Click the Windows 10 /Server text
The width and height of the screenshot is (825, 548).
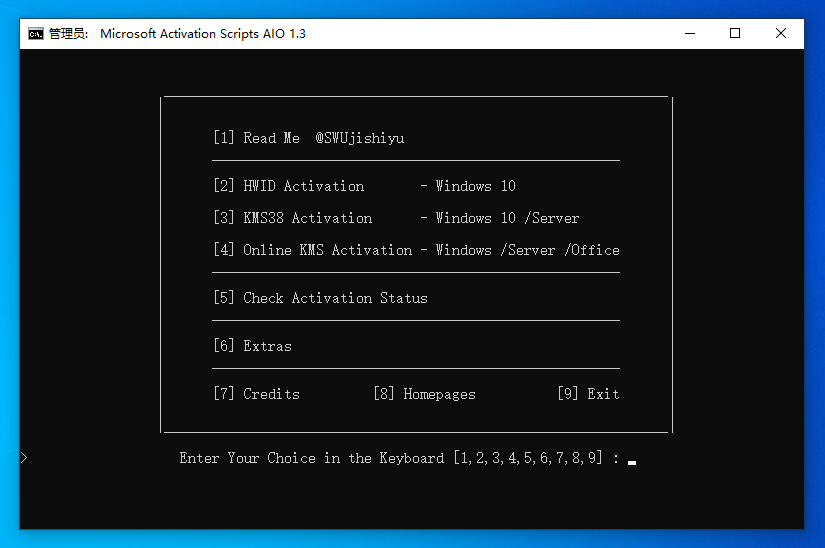[507, 218]
